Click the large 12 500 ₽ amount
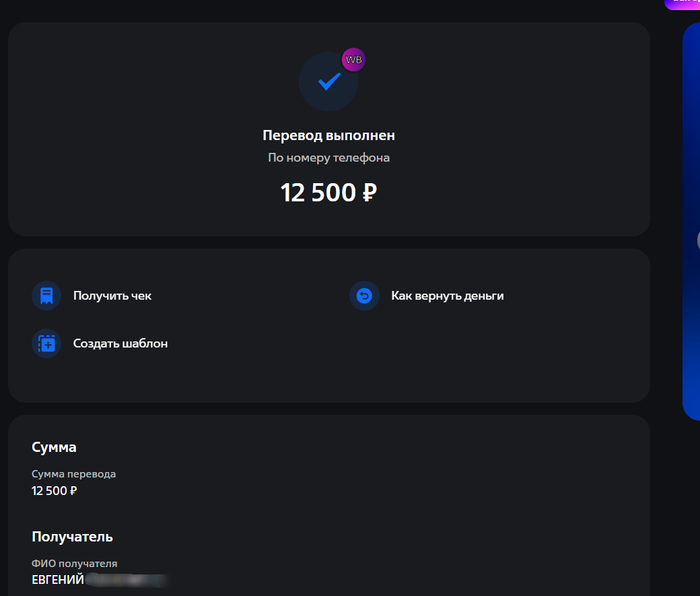The image size is (700, 596). (328, 193)
